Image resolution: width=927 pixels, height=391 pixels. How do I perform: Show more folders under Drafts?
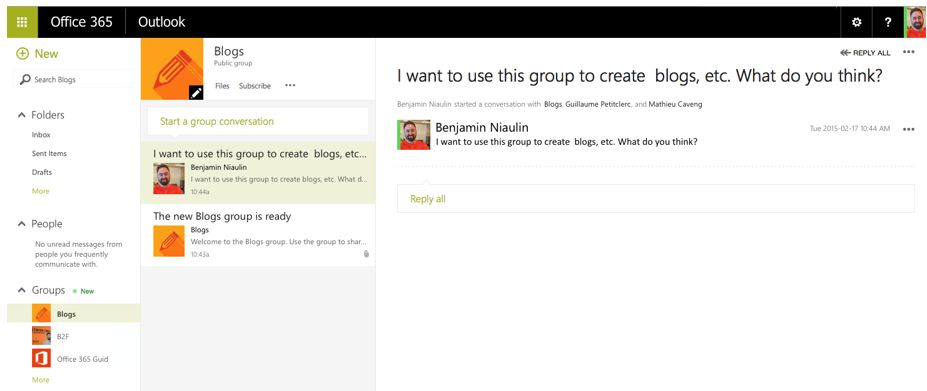pos(40,191)
